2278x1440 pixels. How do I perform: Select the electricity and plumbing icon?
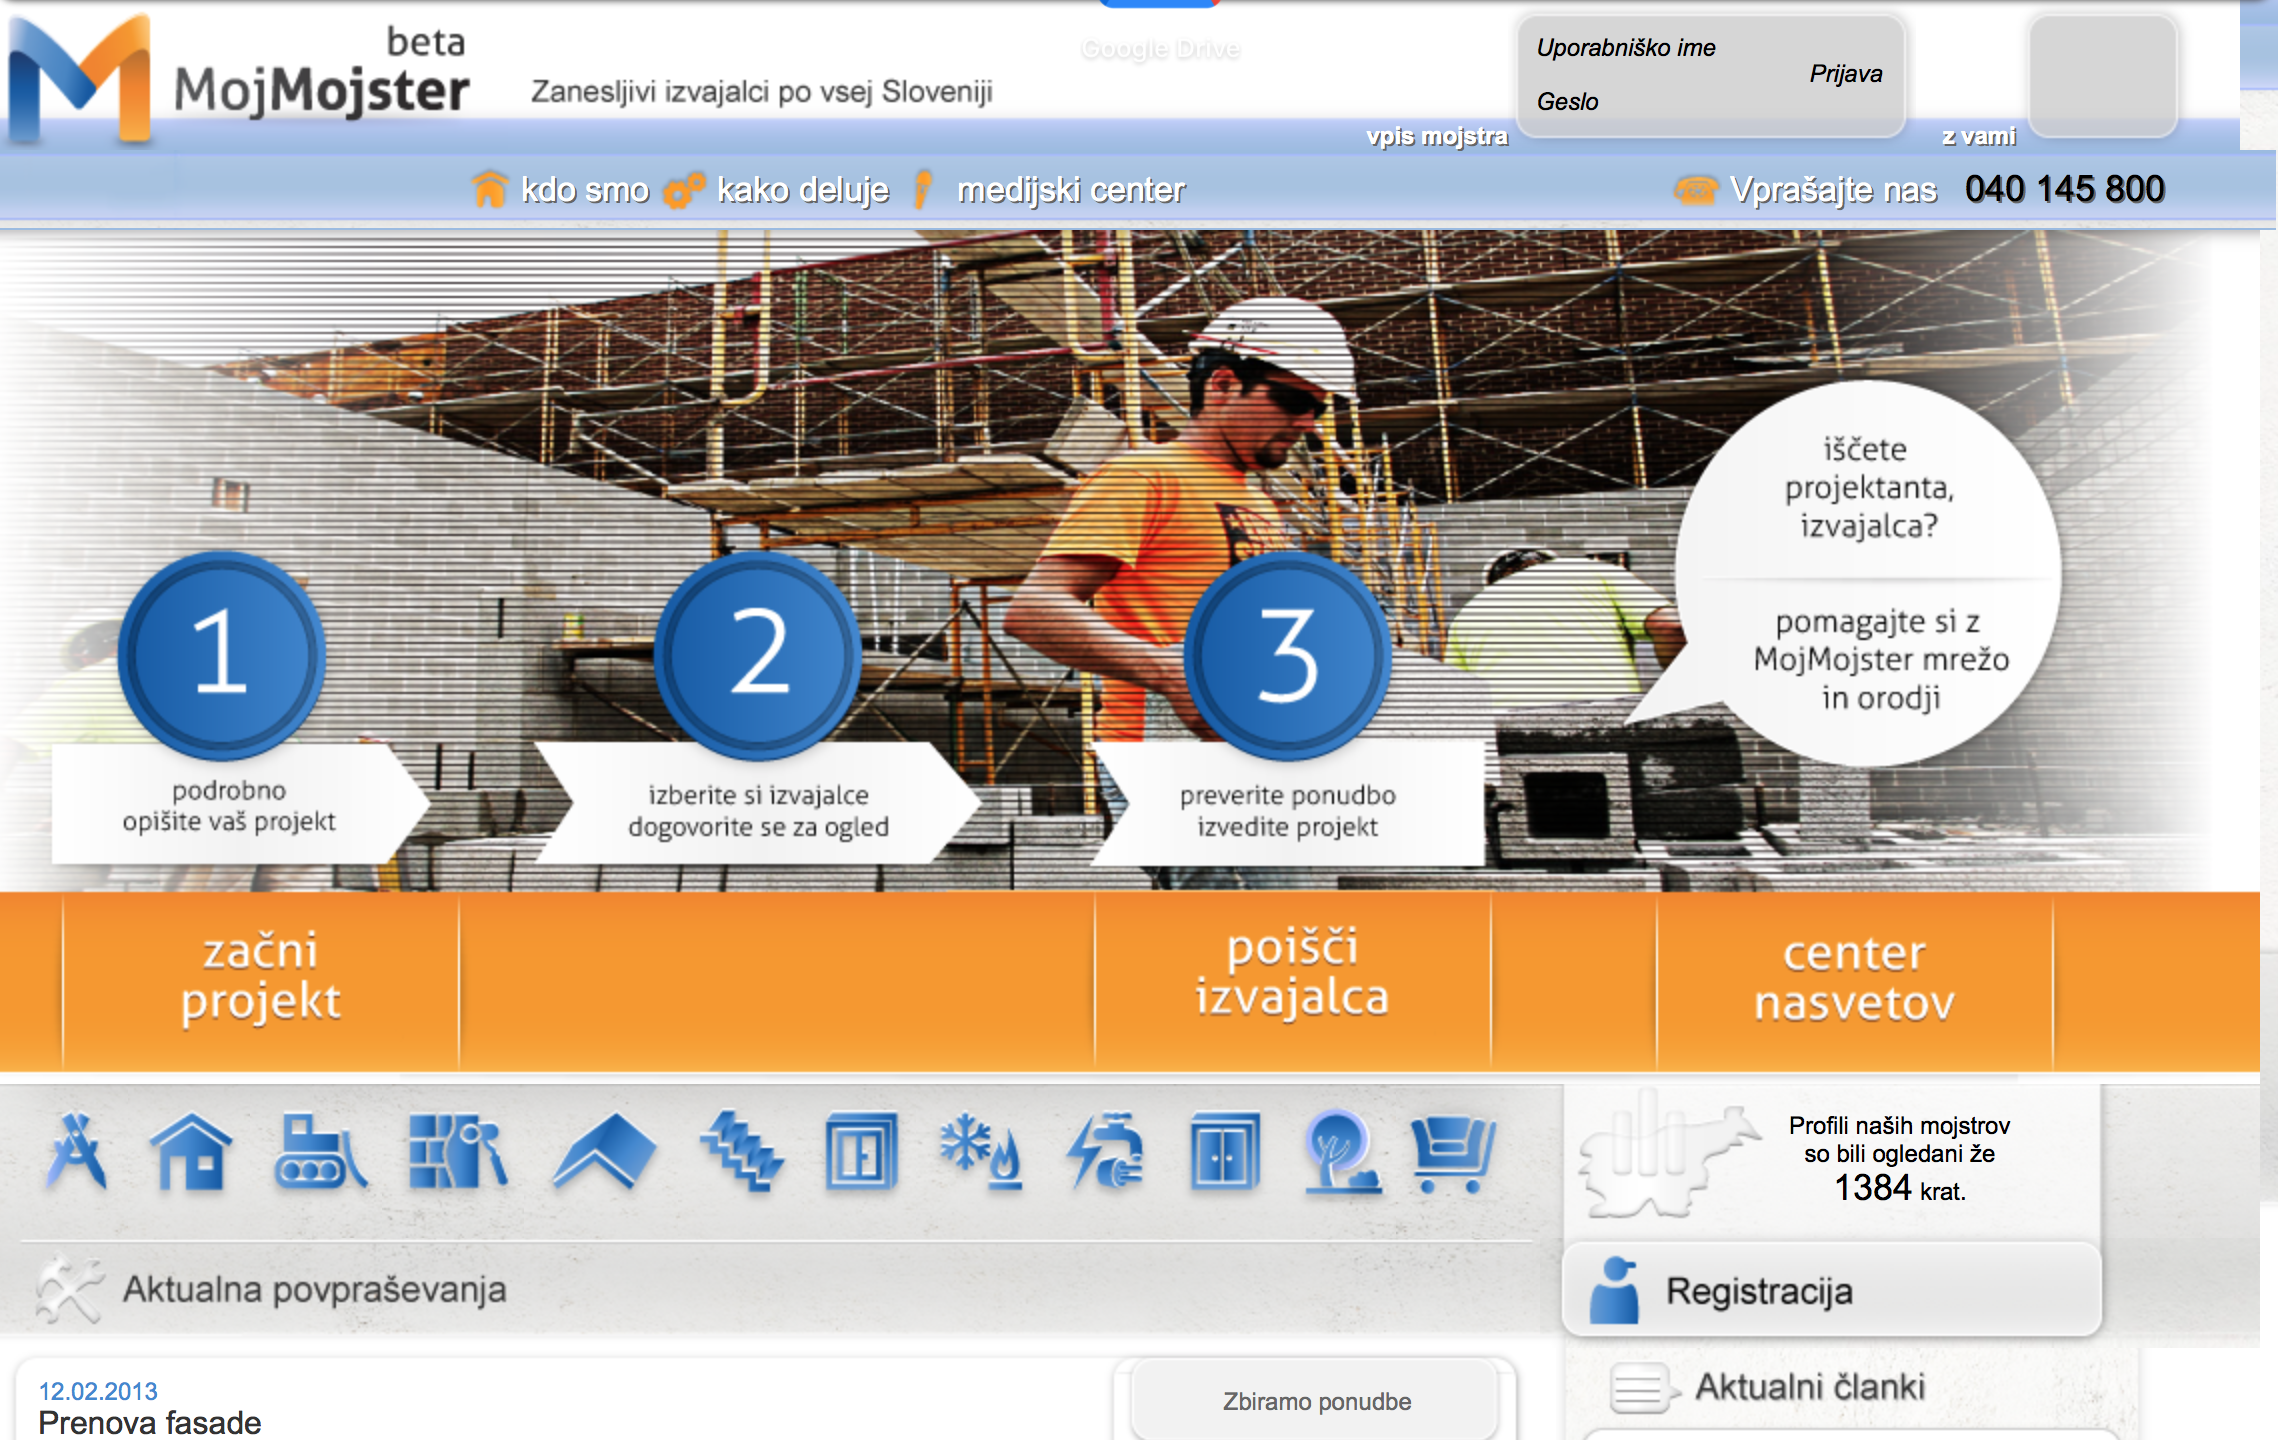coord(1106,1152)
